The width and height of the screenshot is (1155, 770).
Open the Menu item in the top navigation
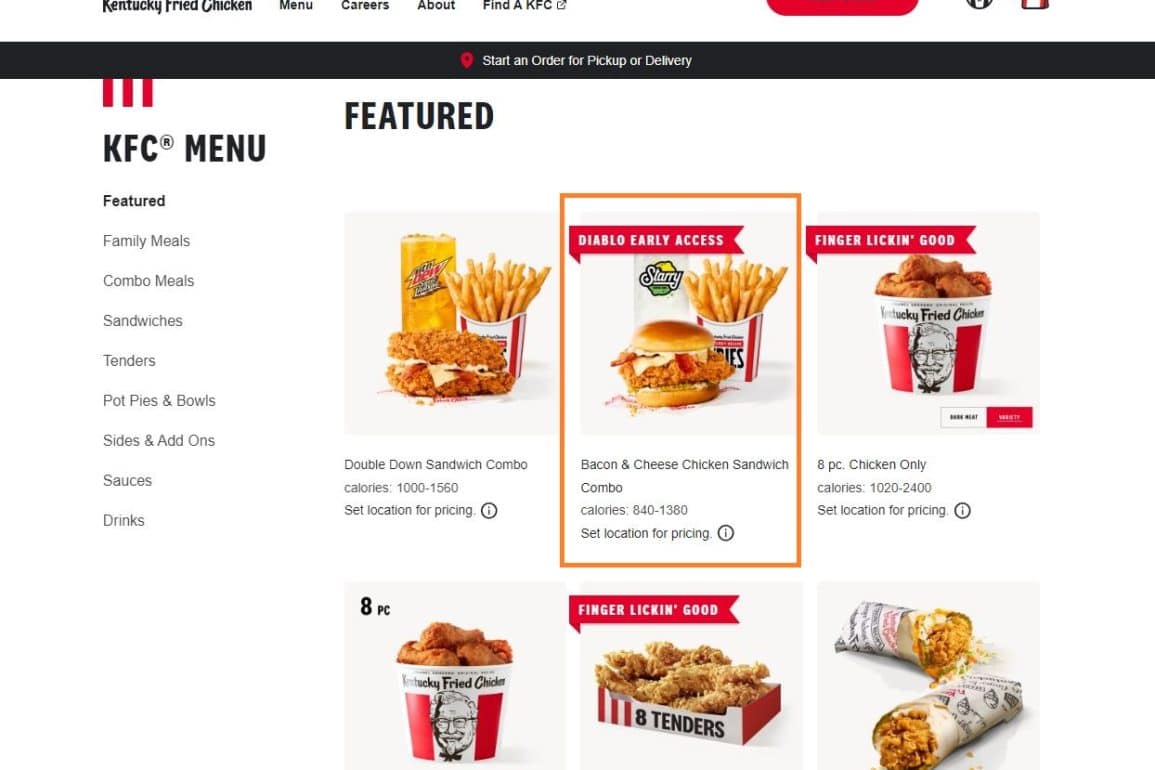(x=296, y=5)
